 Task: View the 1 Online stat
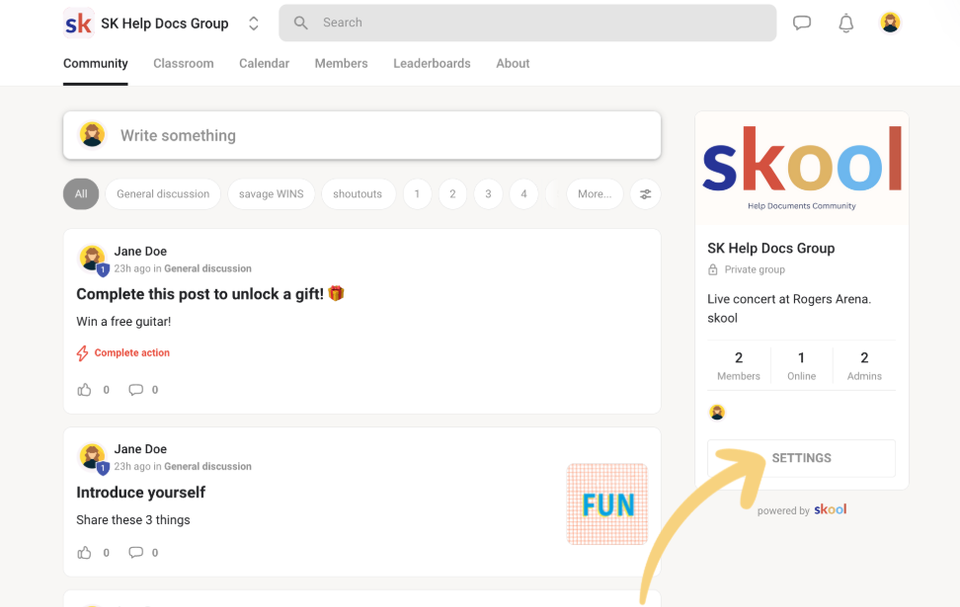(801, 366)
